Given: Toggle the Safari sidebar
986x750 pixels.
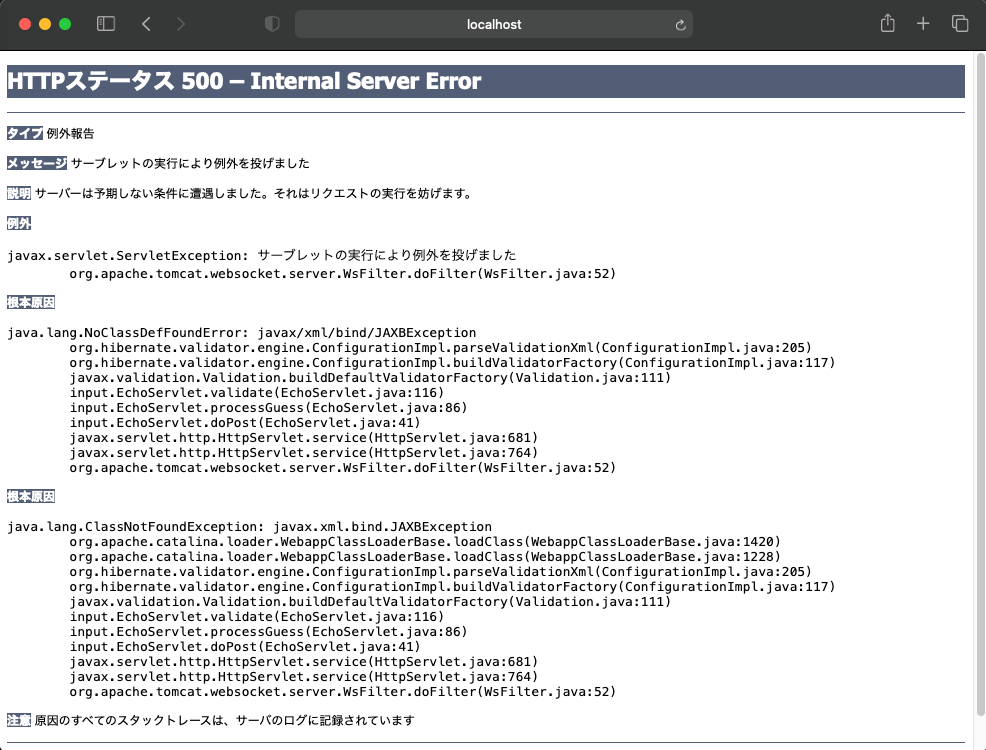Looking at the screenshot, I should (105, 22).
